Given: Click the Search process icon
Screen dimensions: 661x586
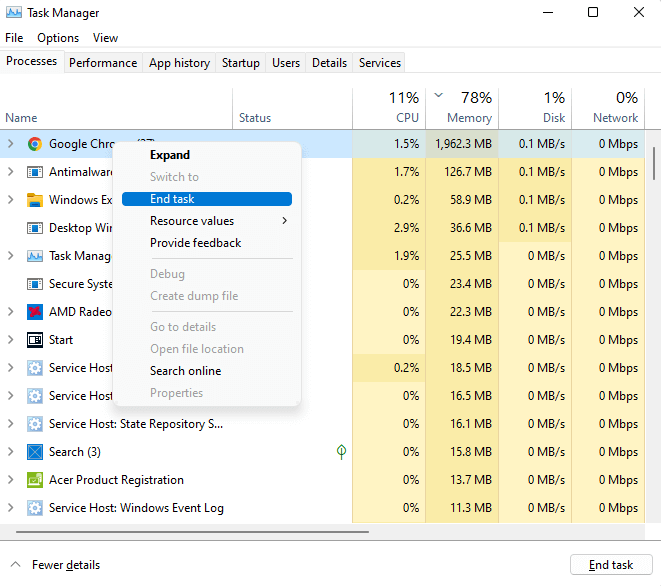Looking at the screenshot, I should pos(35,452).
